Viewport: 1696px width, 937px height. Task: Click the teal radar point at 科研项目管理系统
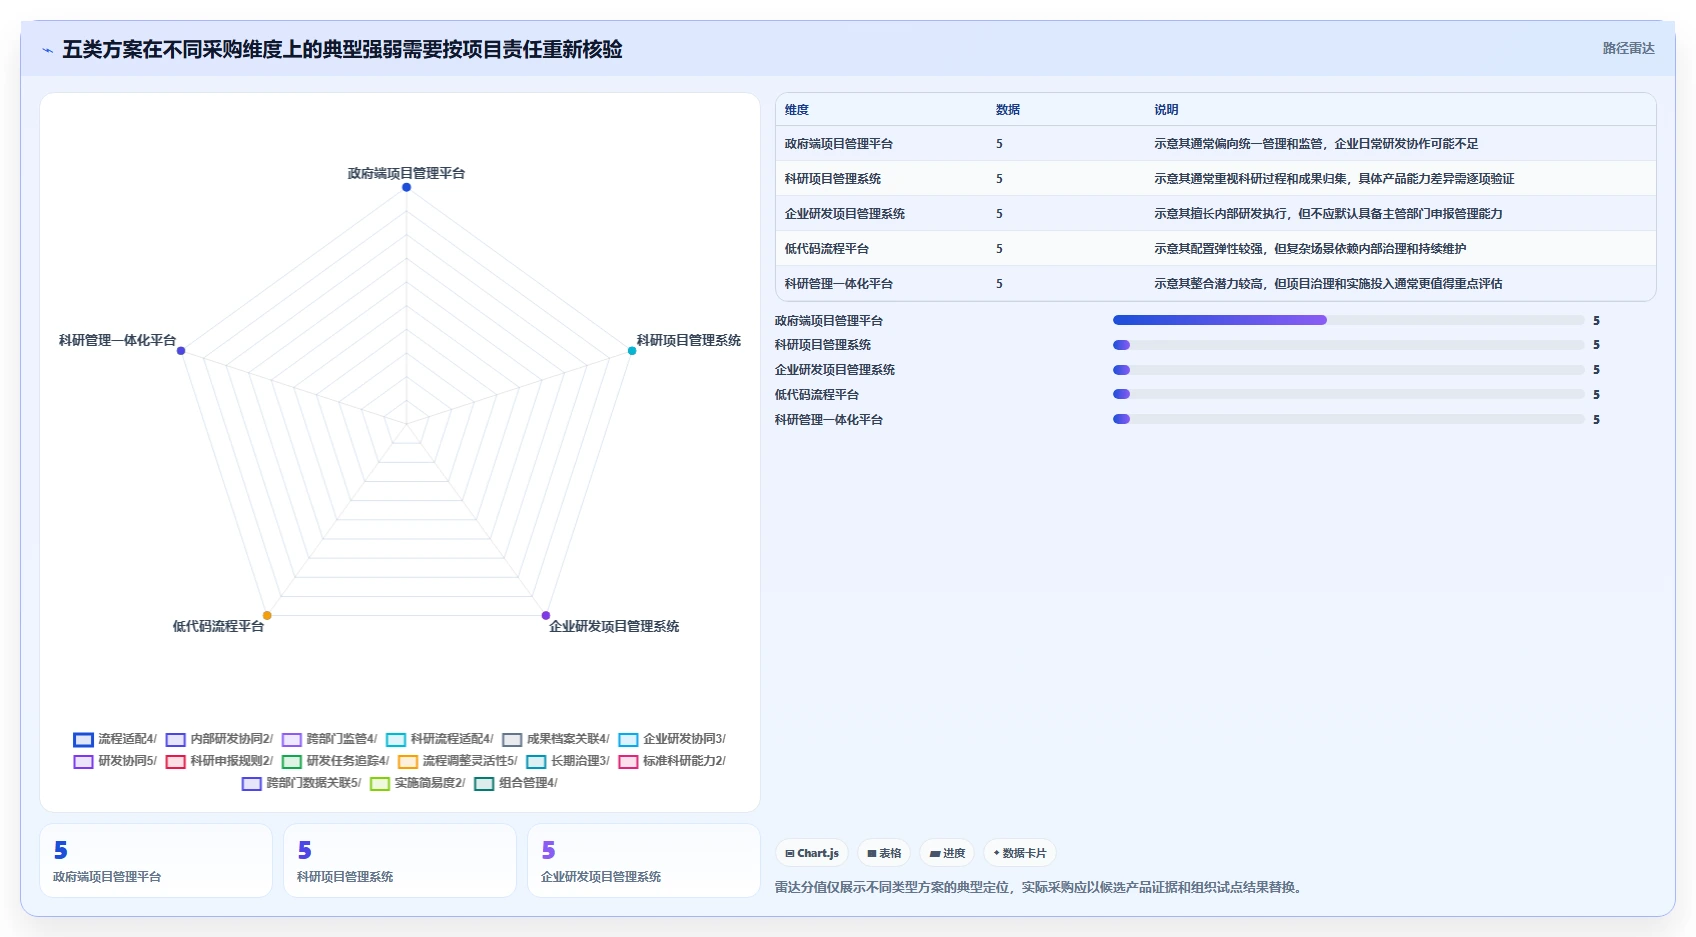(x=632, y=351)
